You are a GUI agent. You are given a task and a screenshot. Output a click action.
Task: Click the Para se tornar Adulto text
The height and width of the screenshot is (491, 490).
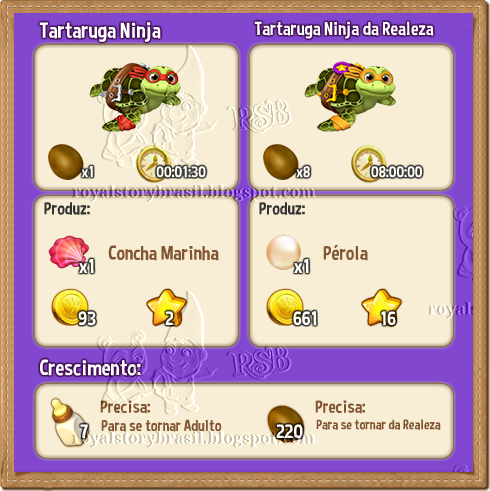[161, 426]
